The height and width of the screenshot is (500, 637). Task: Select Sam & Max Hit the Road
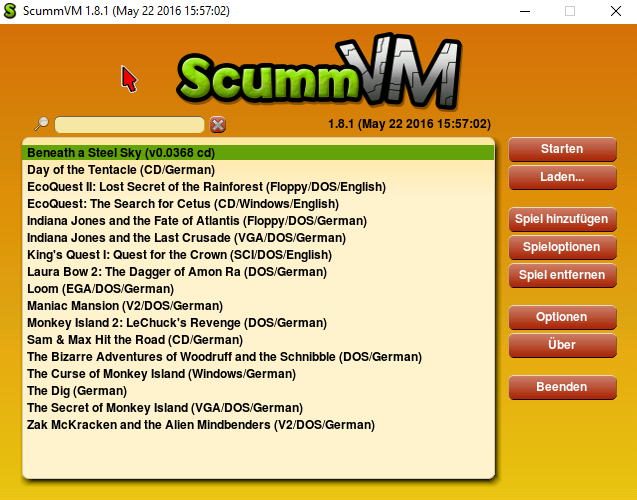point(258,340)
